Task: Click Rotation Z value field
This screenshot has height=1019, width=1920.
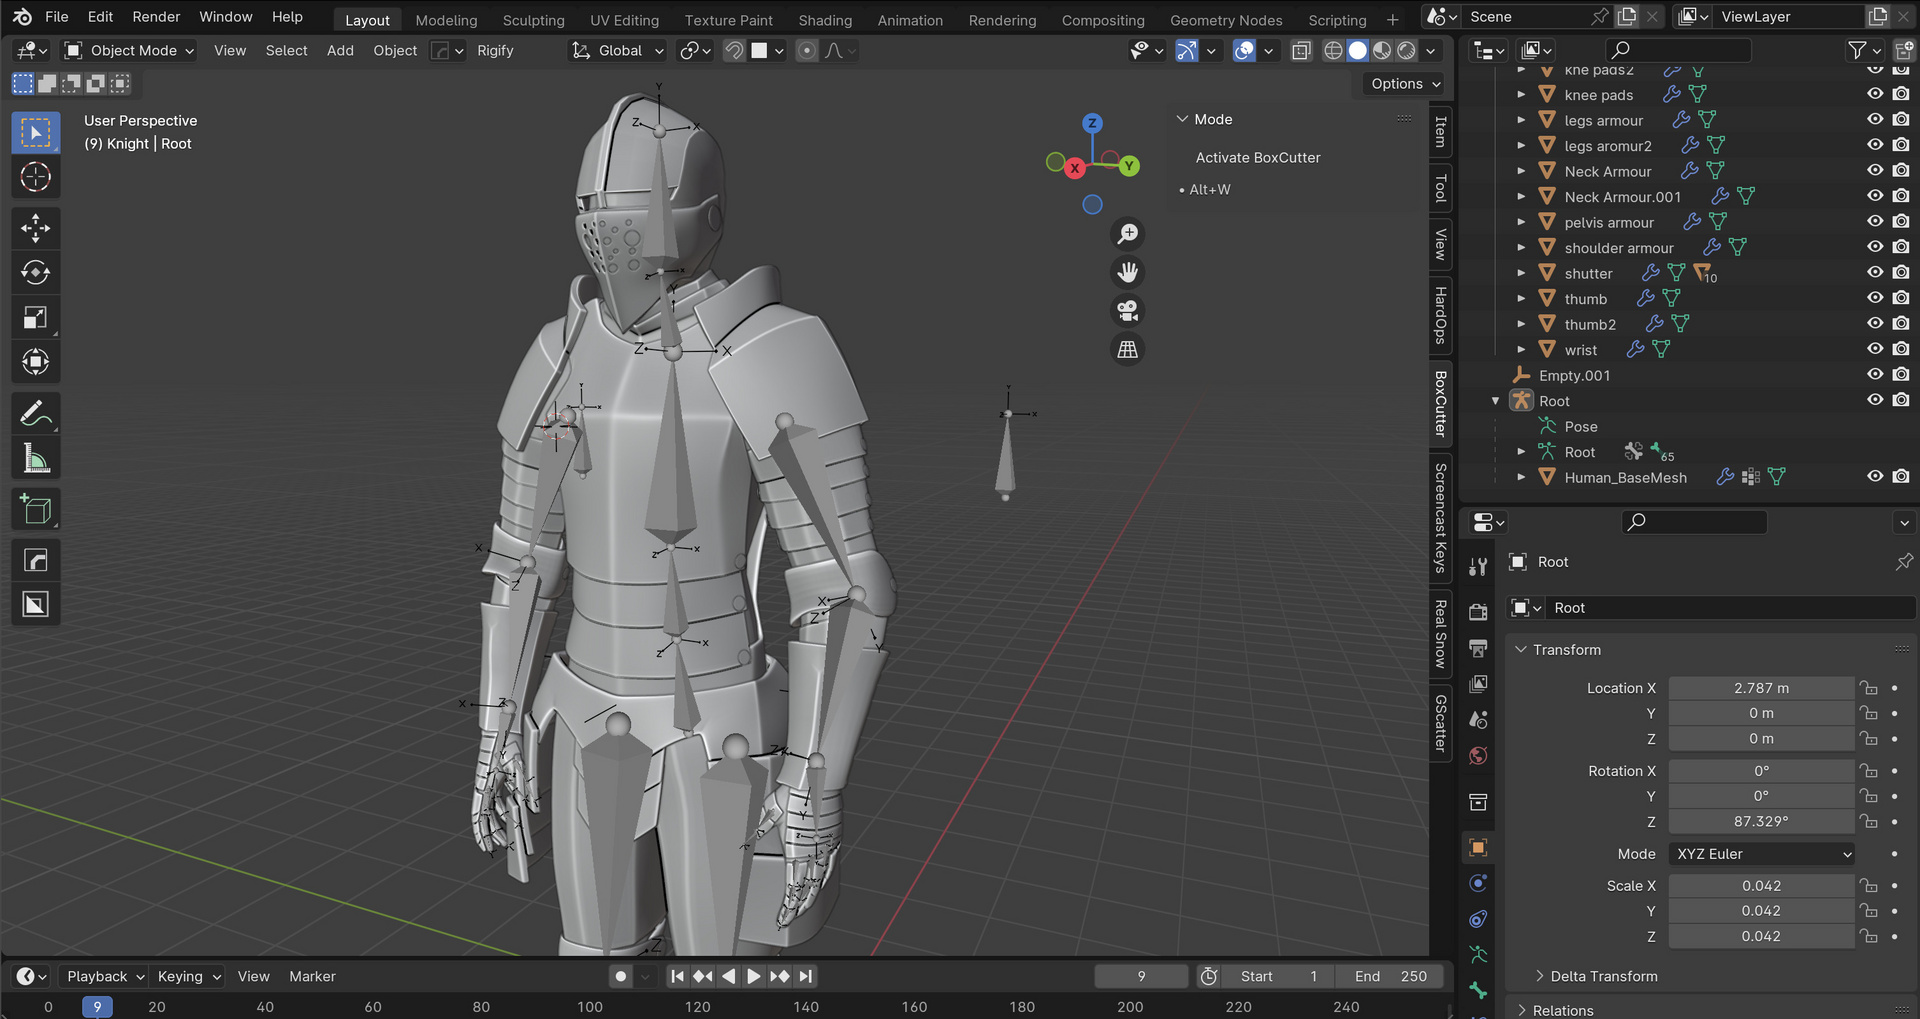Action: [x=1761, y=821]
